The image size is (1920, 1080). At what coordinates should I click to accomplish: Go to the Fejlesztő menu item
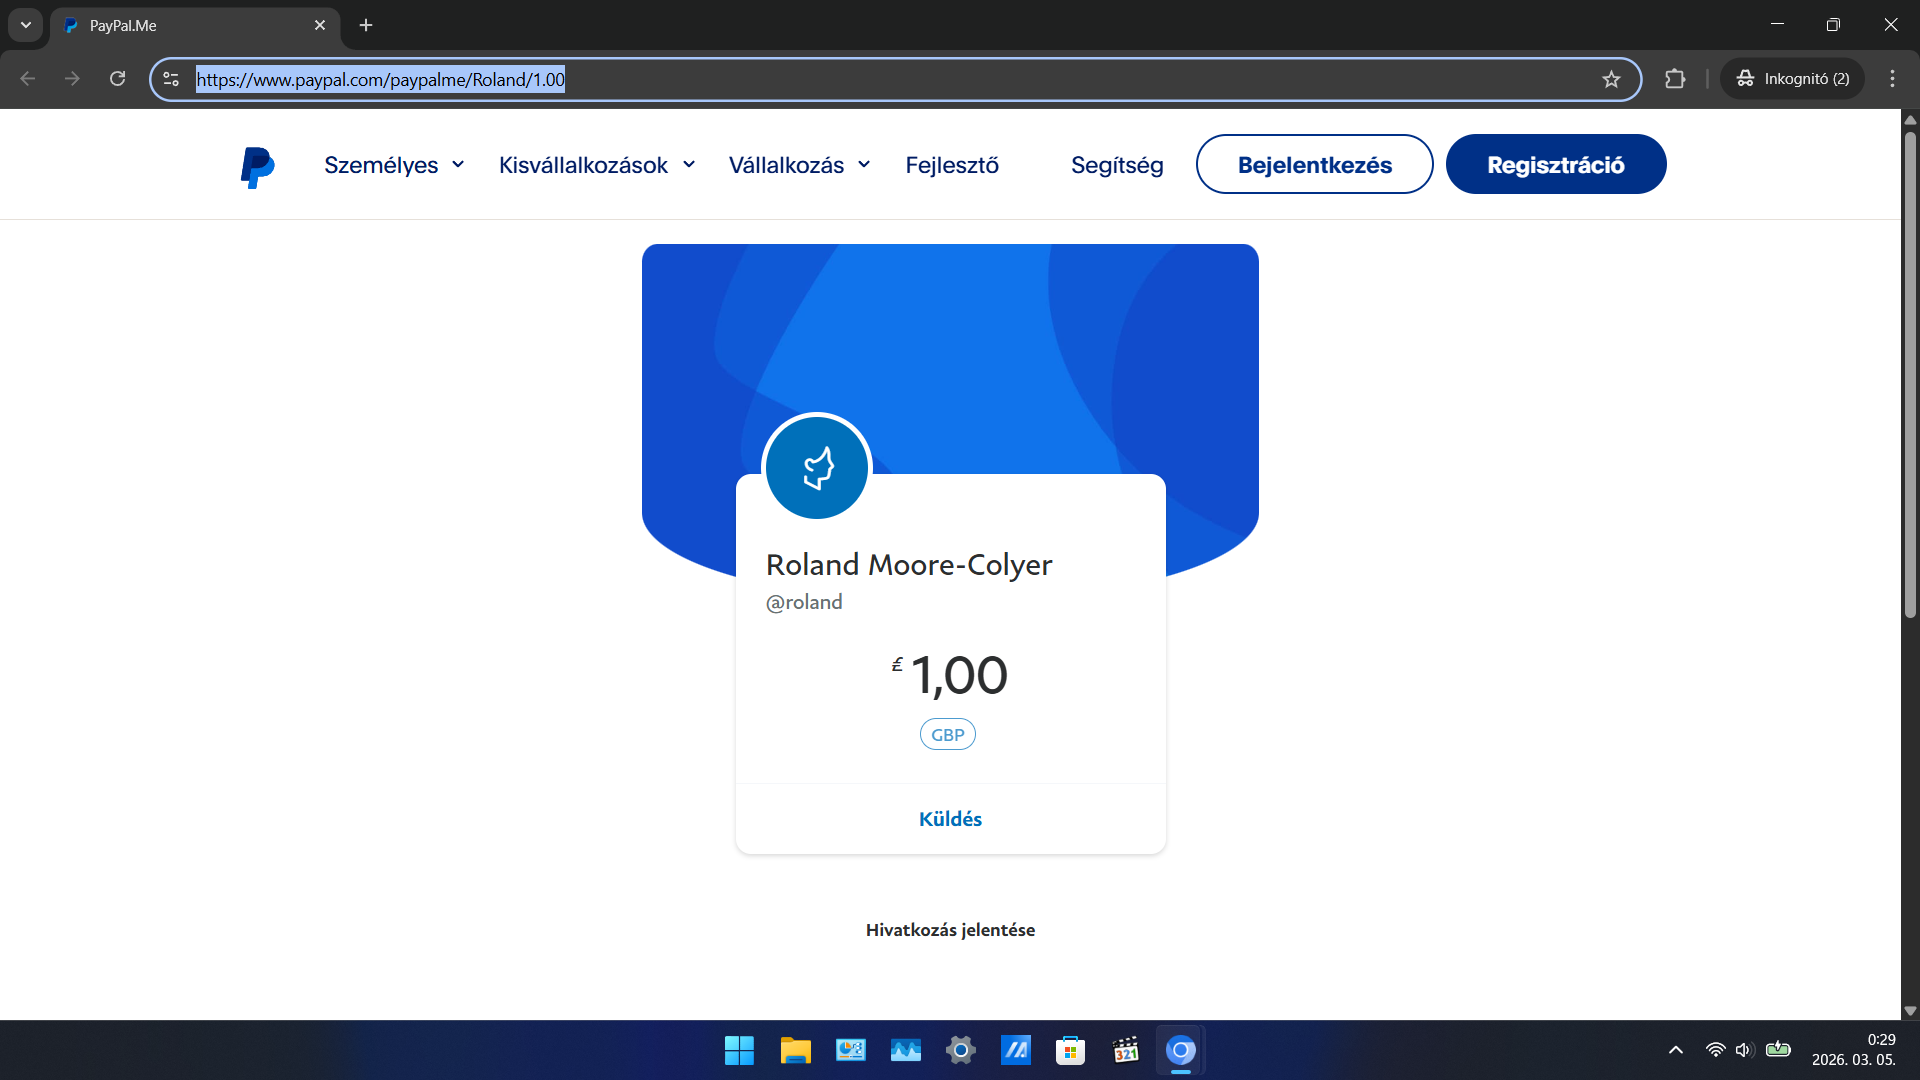point(951,165)
